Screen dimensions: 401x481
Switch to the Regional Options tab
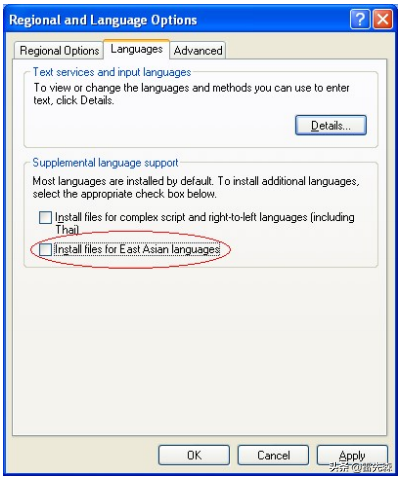59,51
